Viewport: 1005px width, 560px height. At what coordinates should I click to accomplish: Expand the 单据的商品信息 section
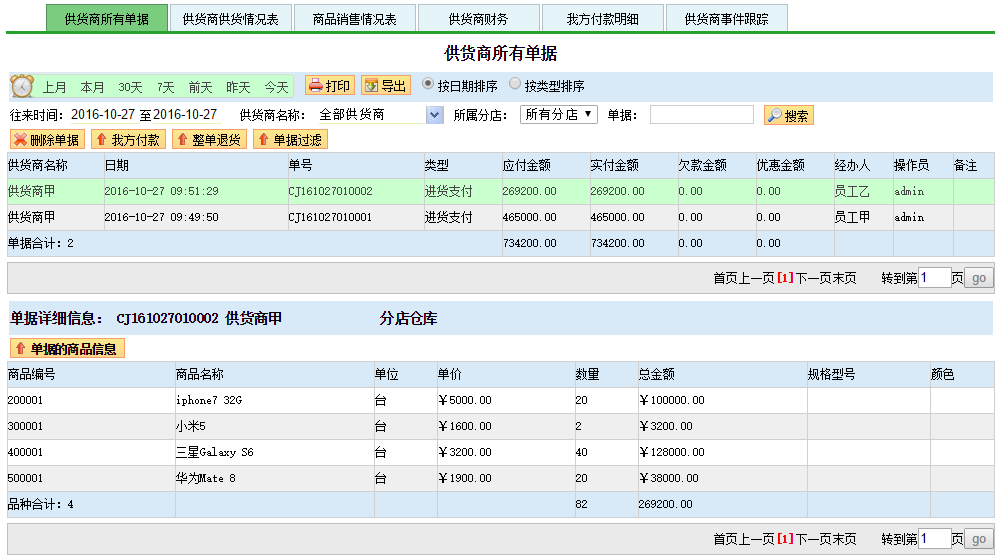[x=67, y=348]
